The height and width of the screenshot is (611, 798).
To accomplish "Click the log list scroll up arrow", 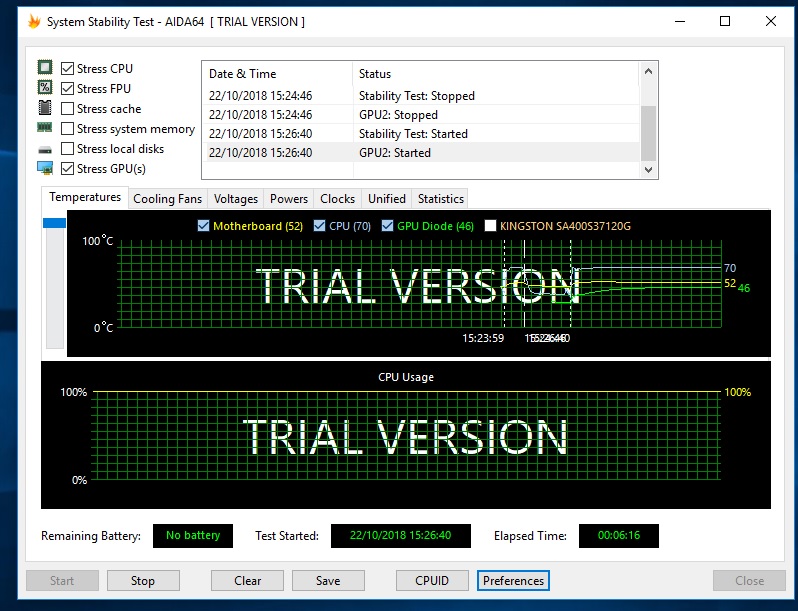I will pyautogui.click(x=648, y=71).
